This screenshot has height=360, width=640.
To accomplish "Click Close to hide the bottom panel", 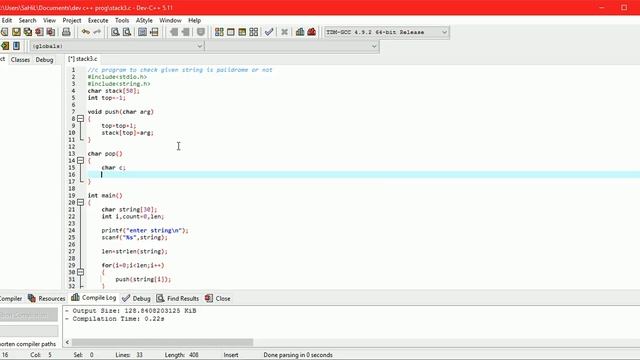I will [x=218, y=298].
